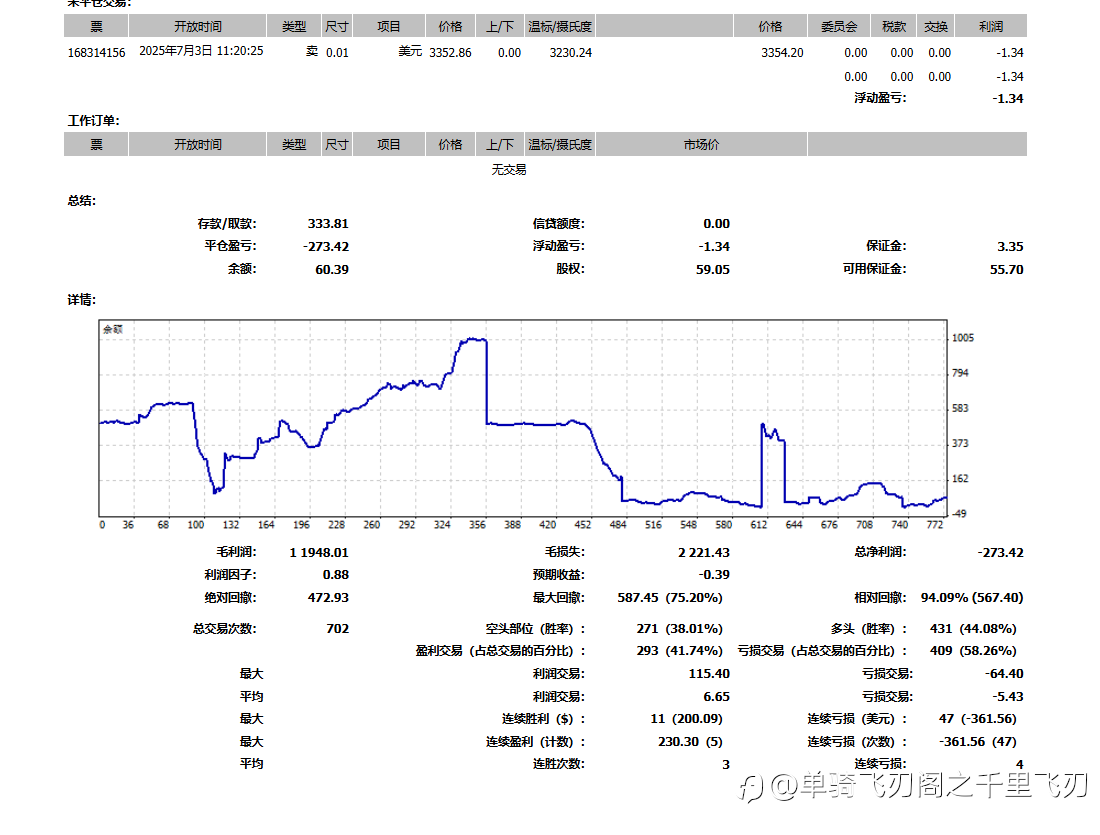Click ticket number 168314156
This screenshot has height=835, width=1100.
click(x=96, y=53)
